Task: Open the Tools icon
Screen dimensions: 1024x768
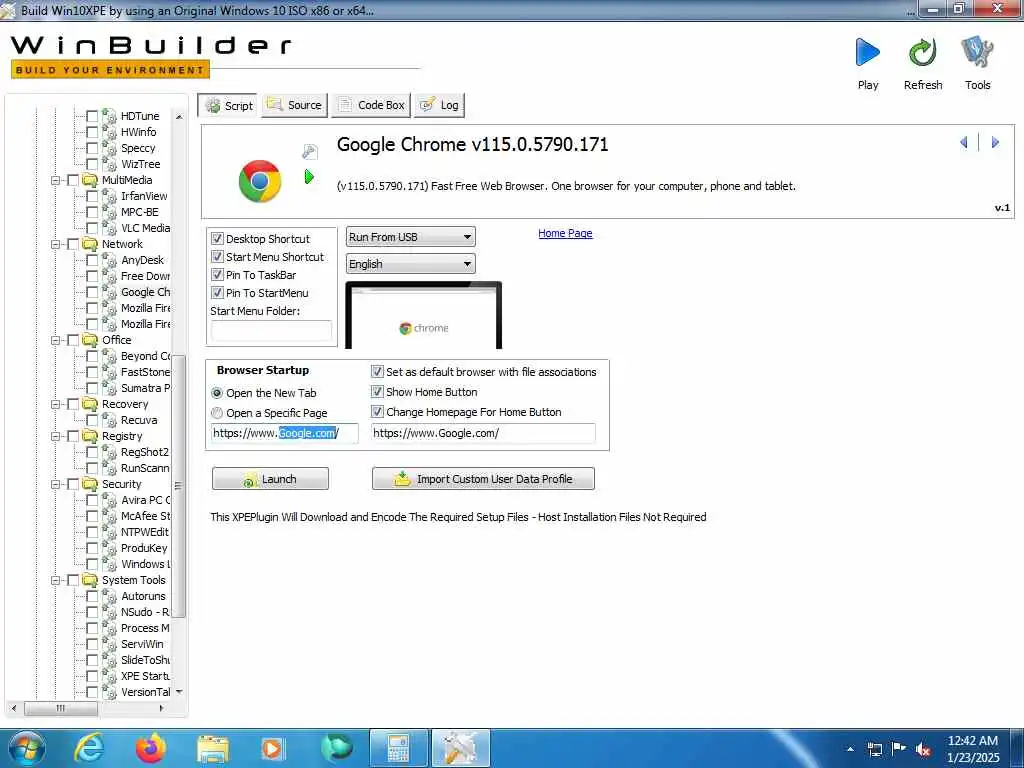Action: click(x=977, y=53)
